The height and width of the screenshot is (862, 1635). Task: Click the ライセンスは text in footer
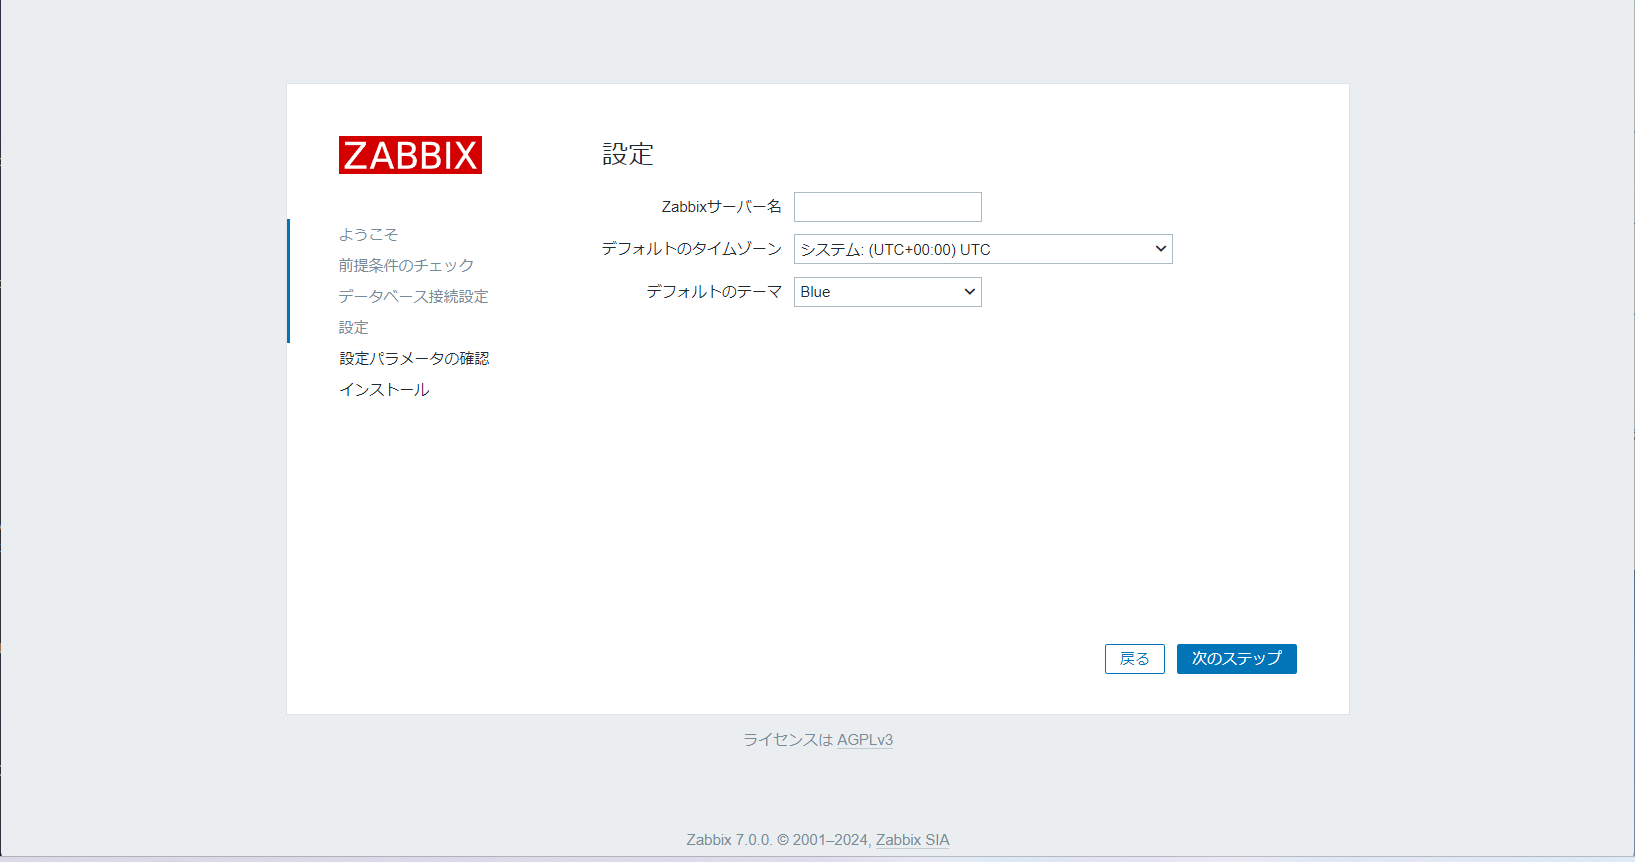(x=787, y=740)
